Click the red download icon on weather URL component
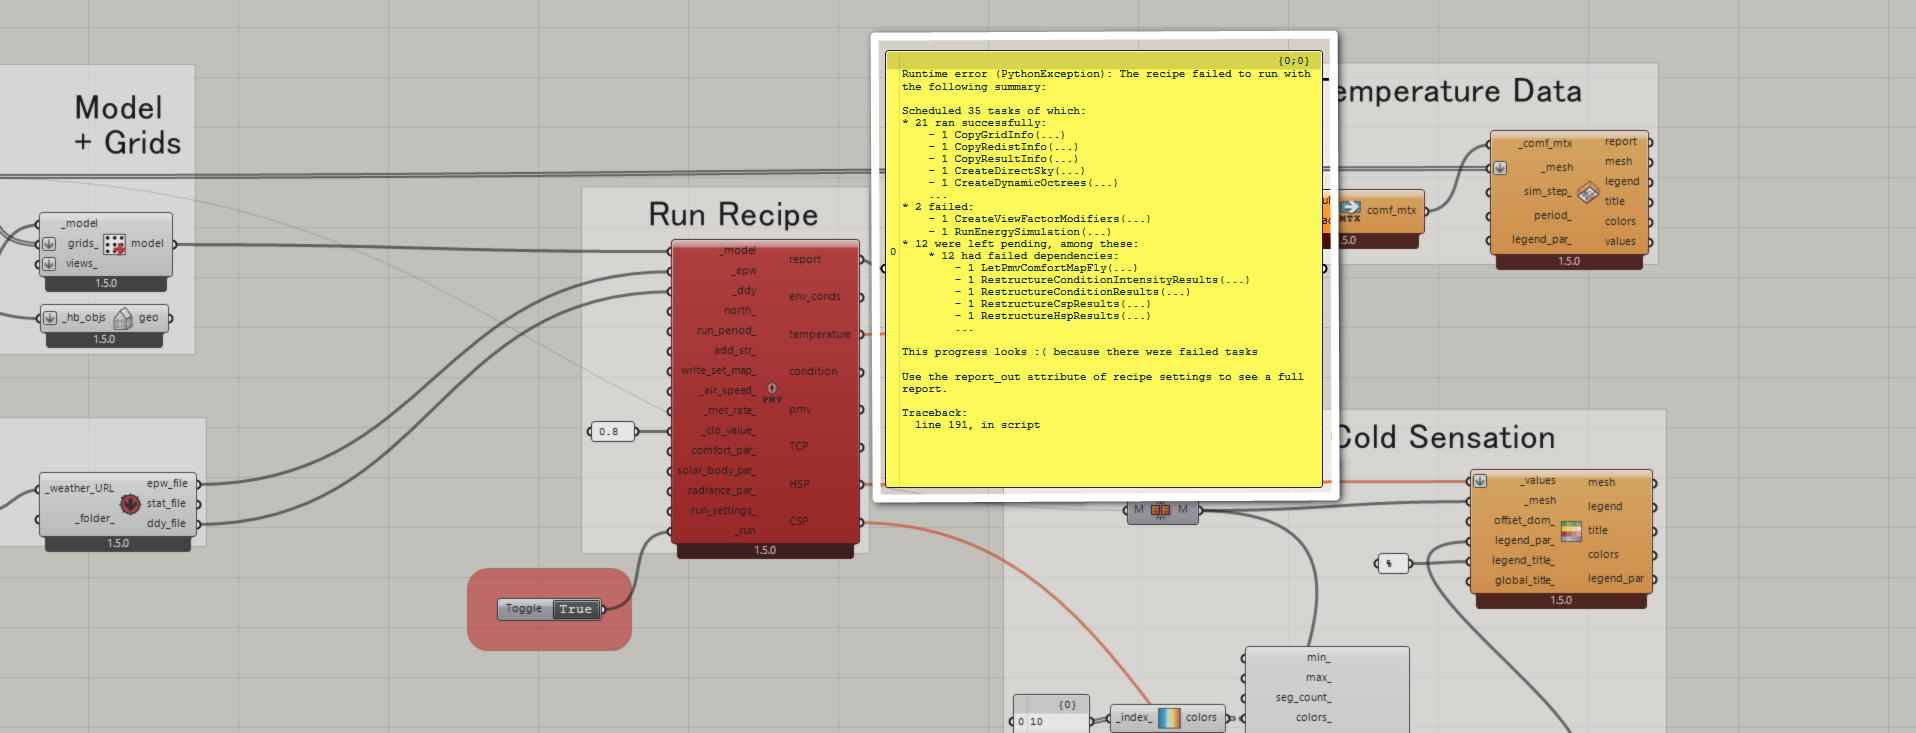Image resolution: width=1916 pixels, height=733 pixels. pyautogui.click(x=130, y=504)
